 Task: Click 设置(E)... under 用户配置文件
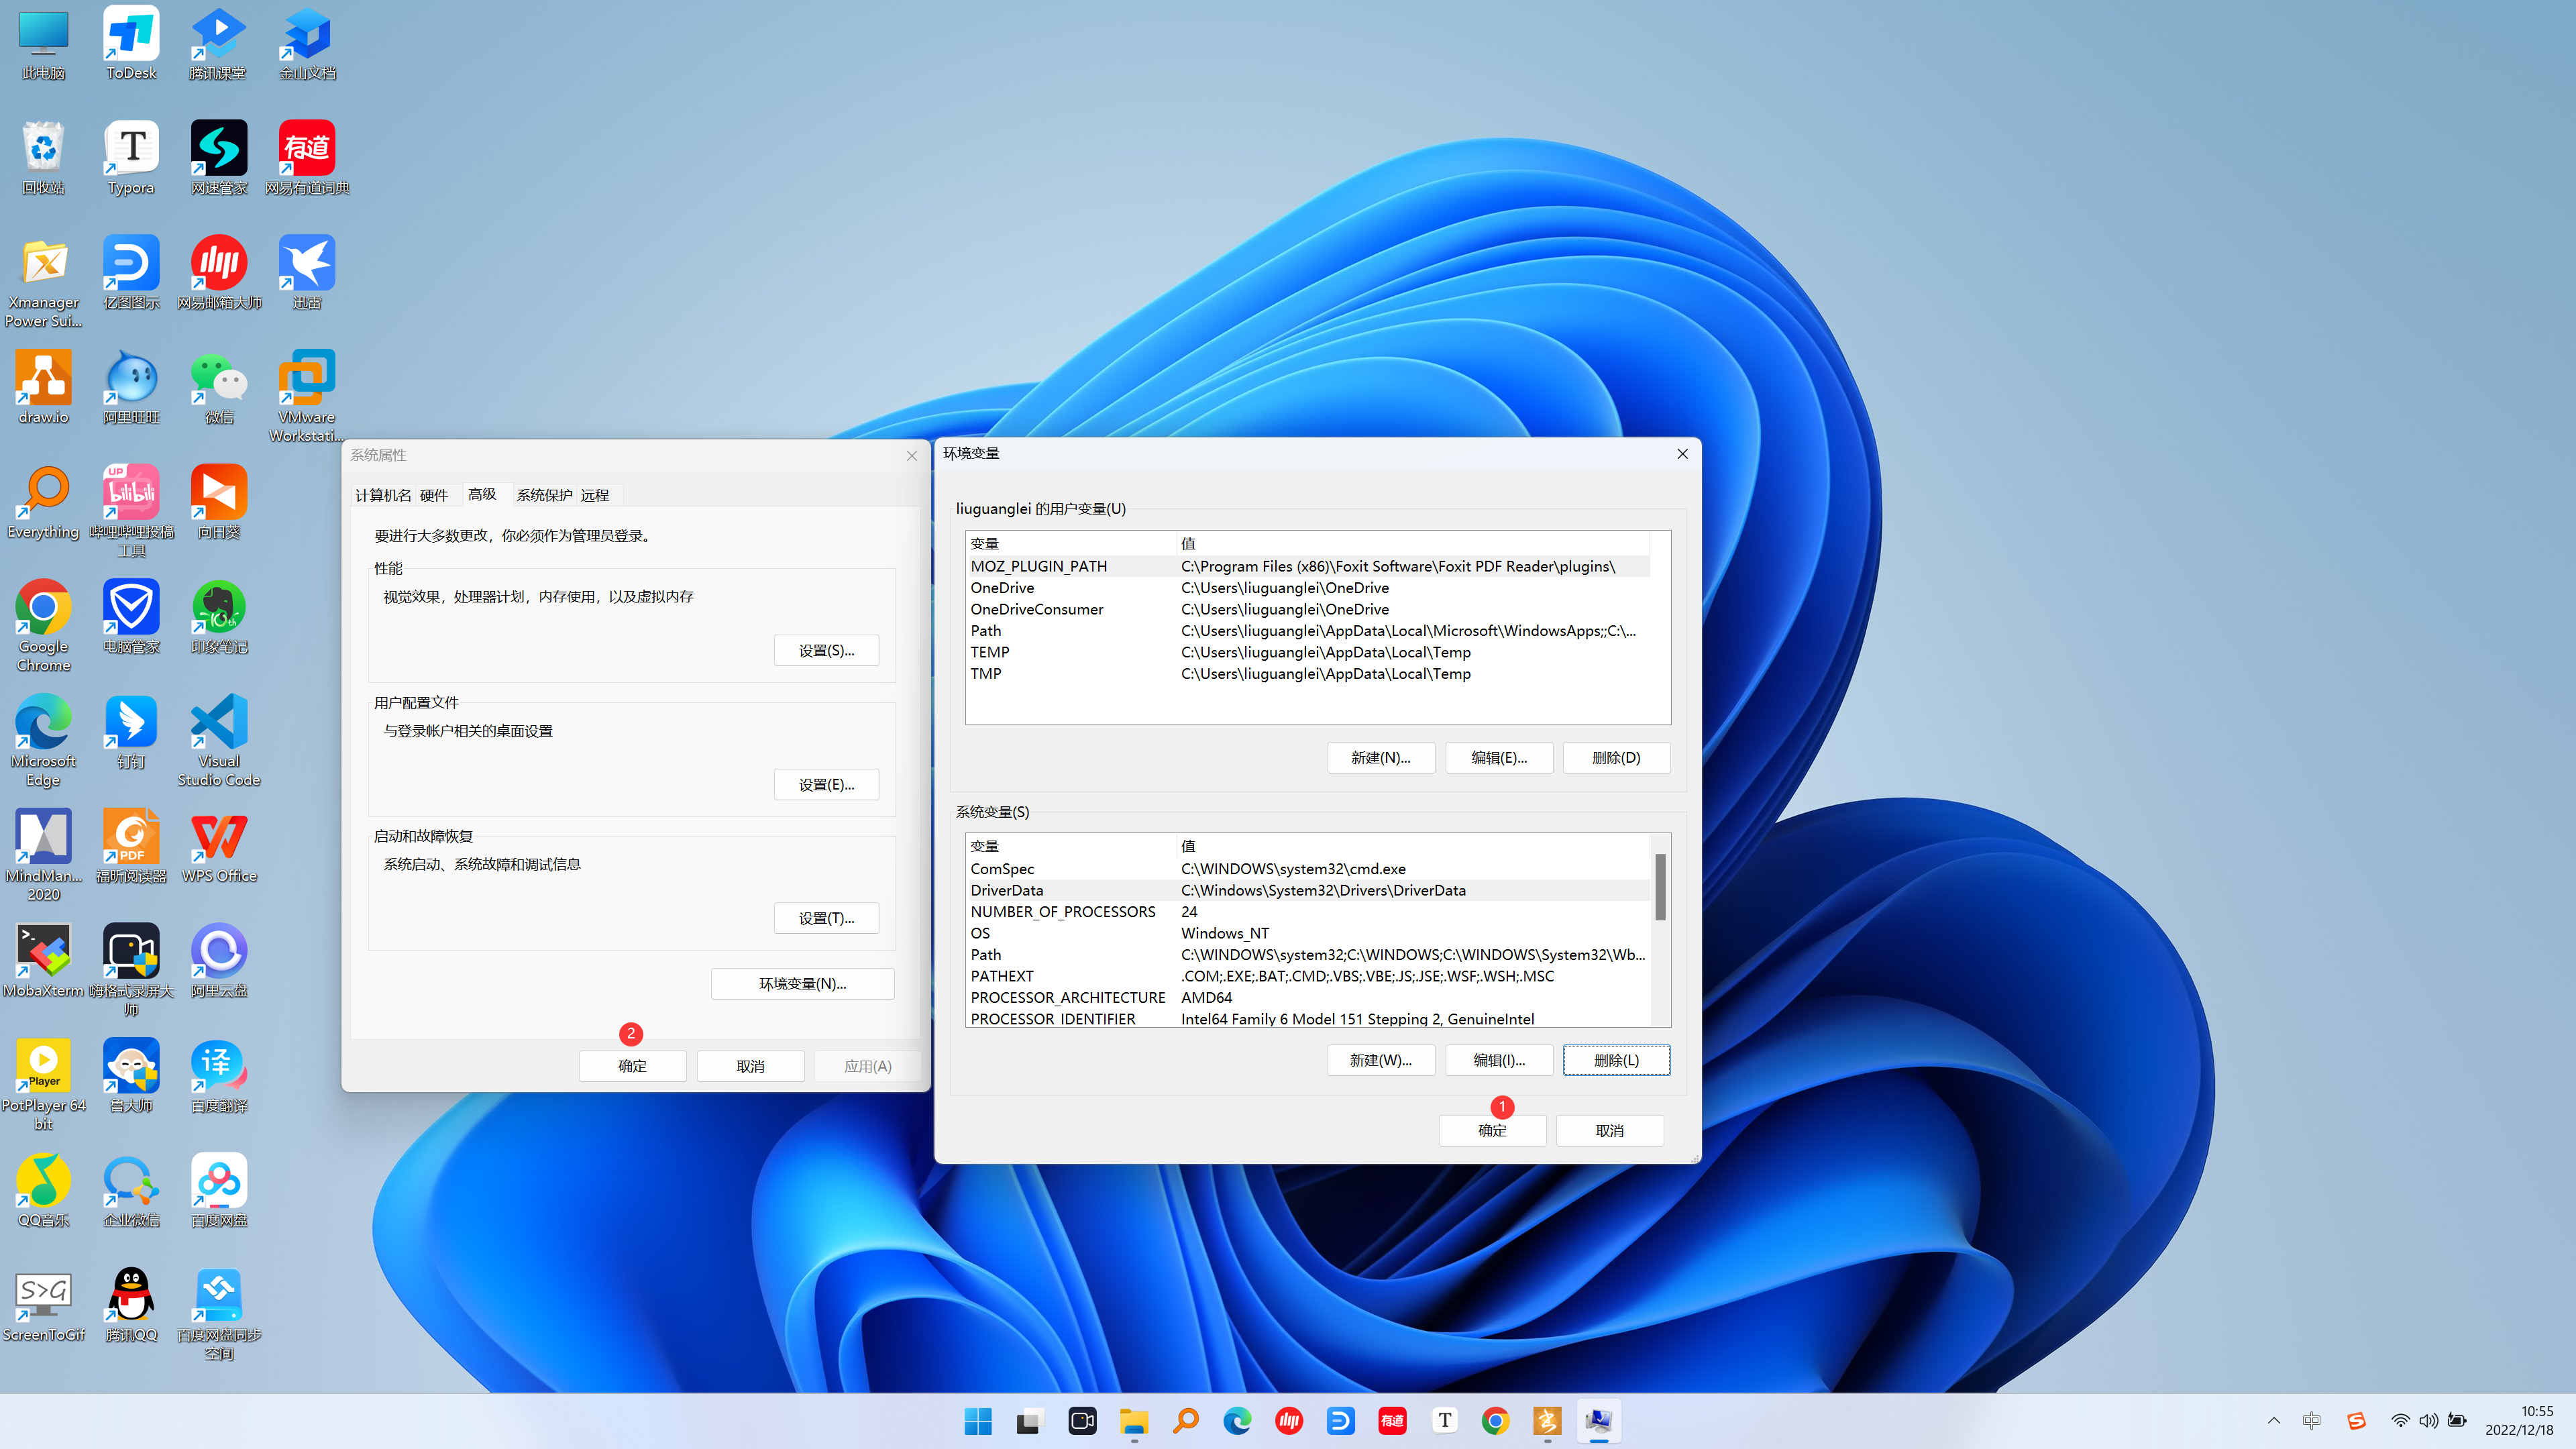[826, 785]
